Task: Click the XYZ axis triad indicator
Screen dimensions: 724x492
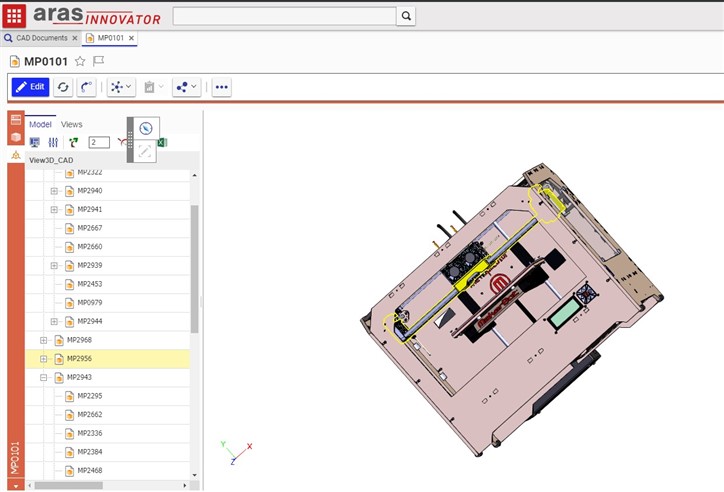Action: [x=235, y=452]
